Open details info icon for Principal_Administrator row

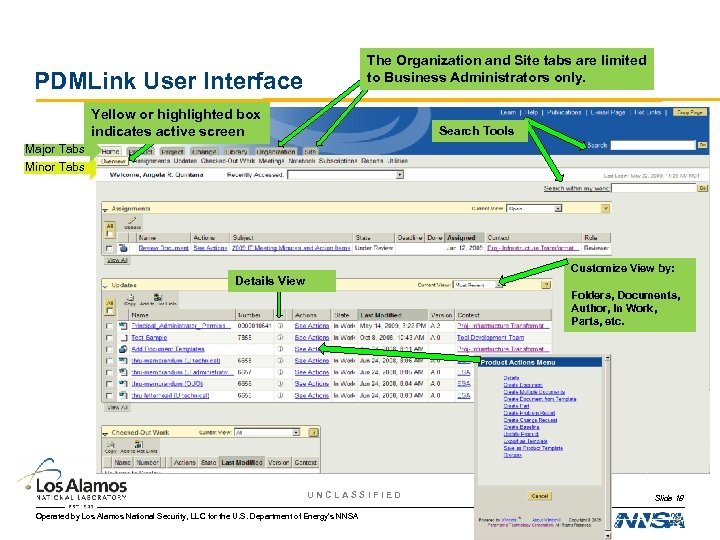click(x=280, y=326)
